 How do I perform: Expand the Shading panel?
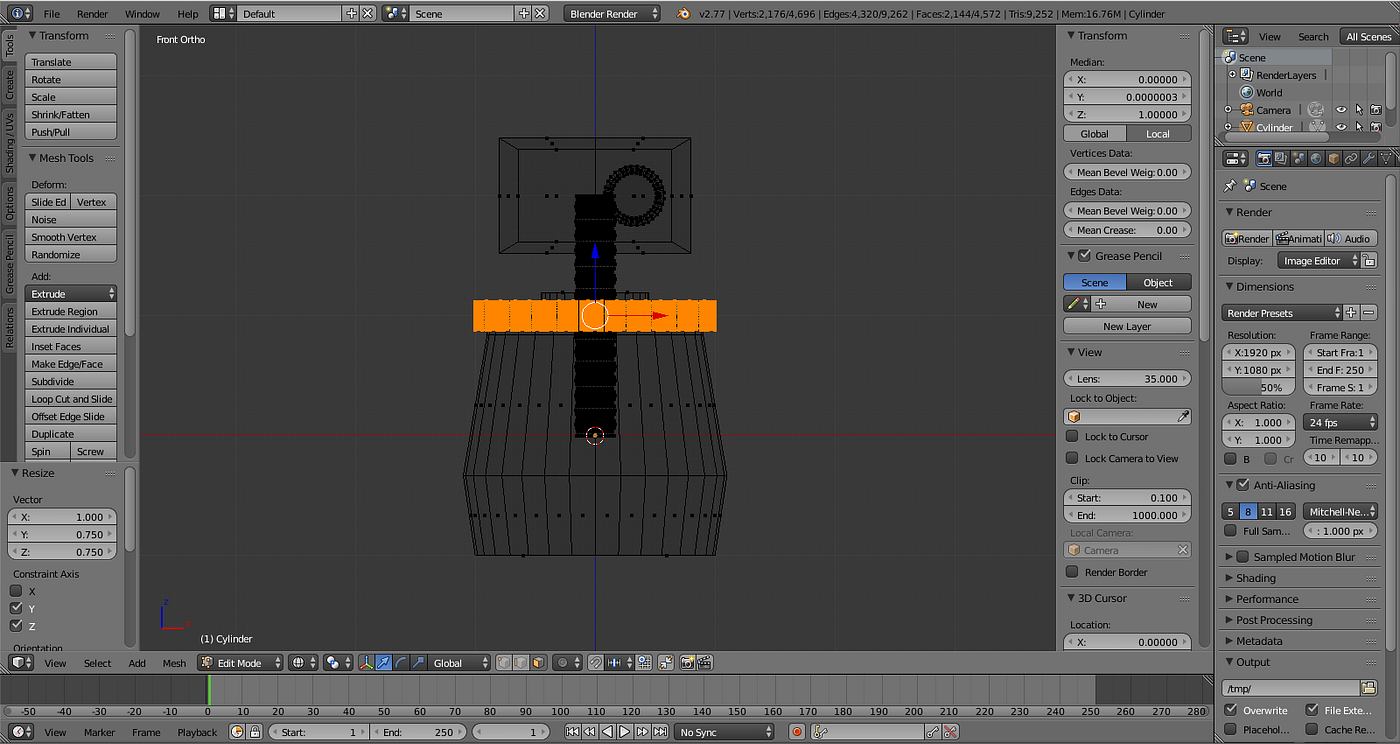tap(1230, 578)
